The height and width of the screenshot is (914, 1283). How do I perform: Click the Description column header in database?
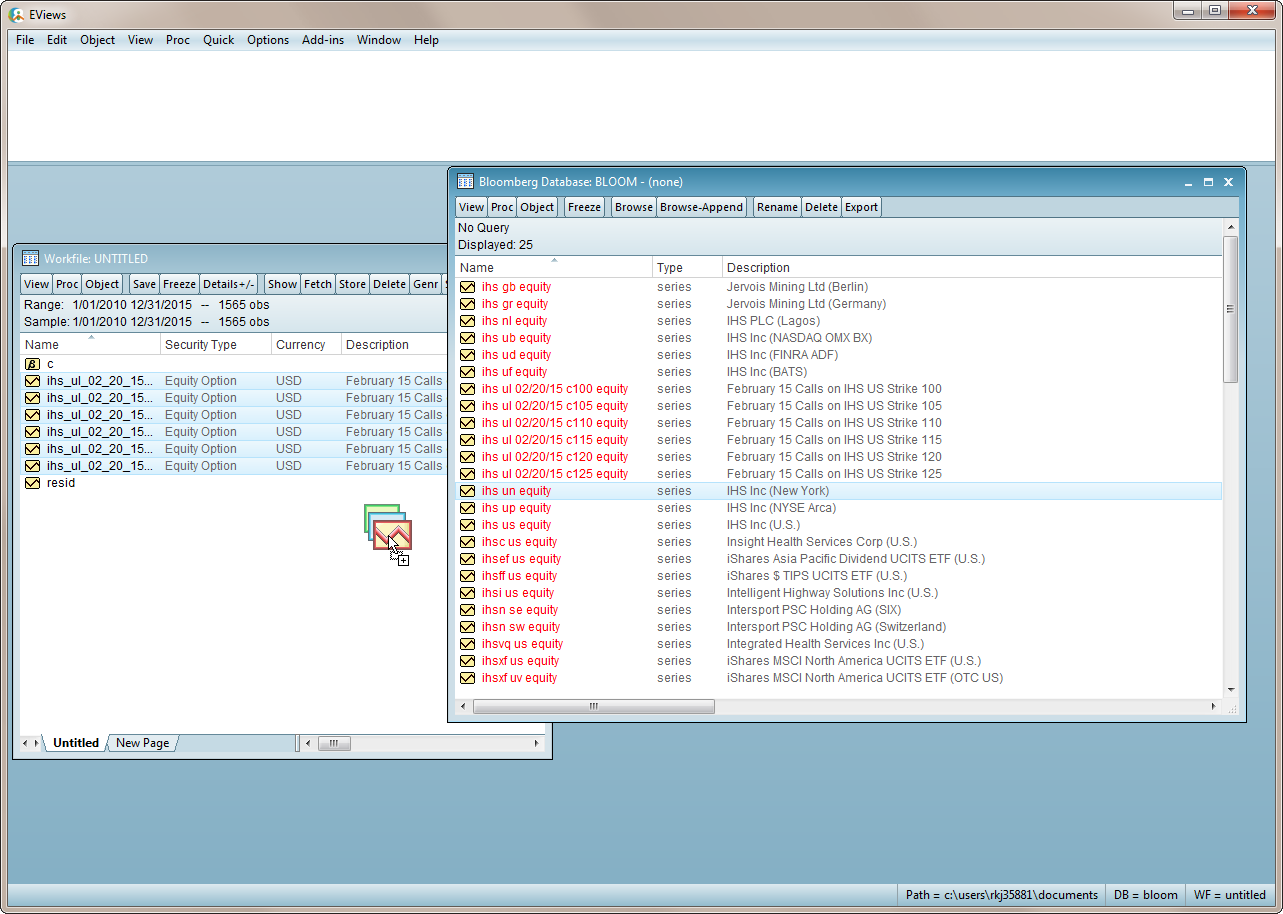coord(758,268)
